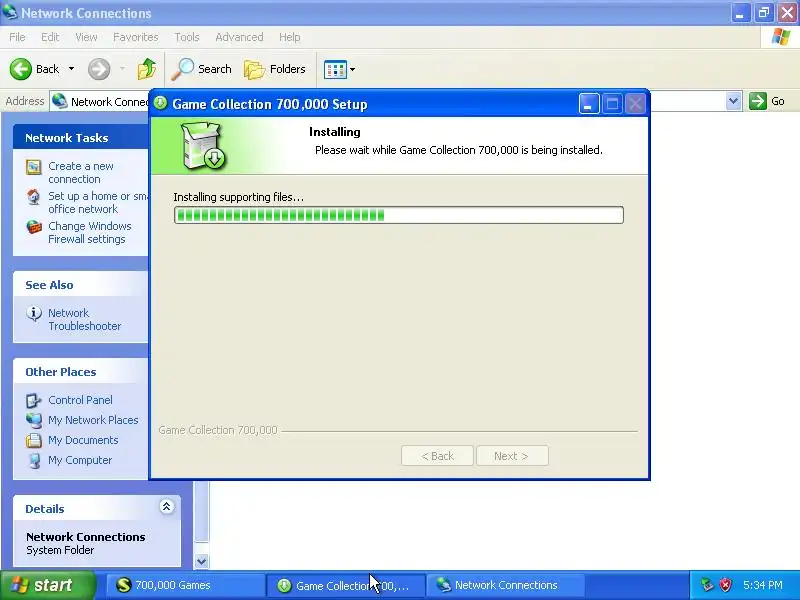Click the Installing supporting files status text

(x=238, y=197)
